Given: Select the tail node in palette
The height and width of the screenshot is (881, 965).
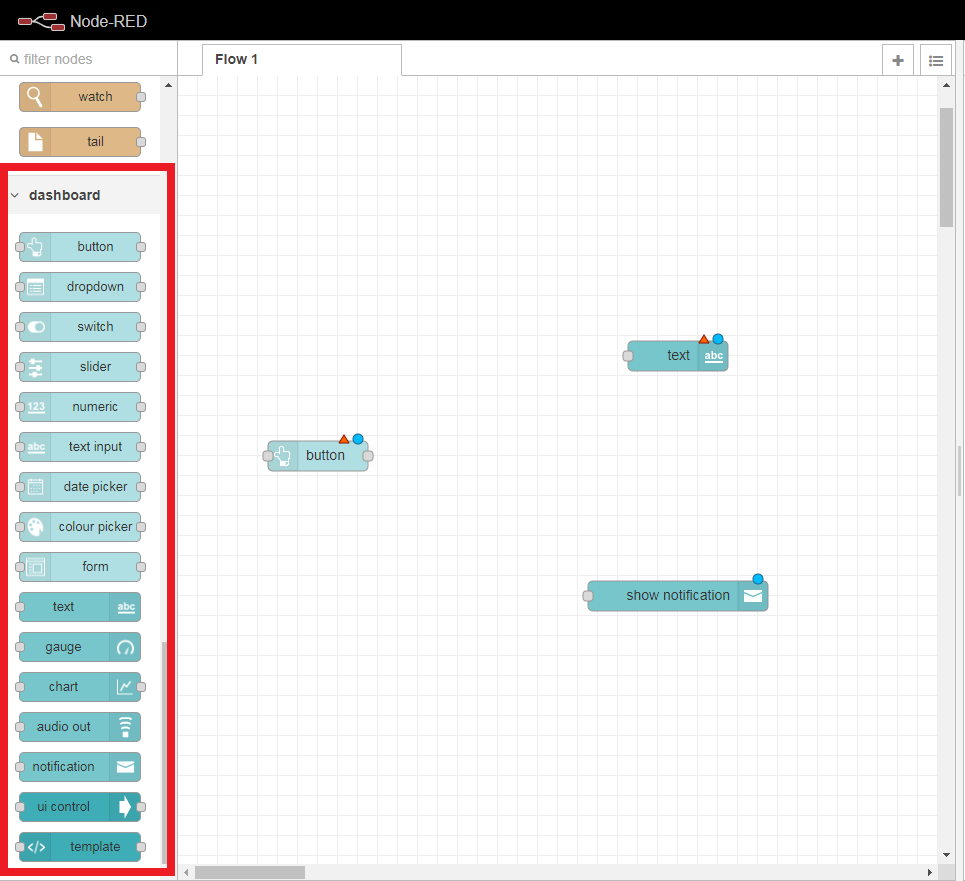Looking at the screenshot, I should [x=80, y=142].
